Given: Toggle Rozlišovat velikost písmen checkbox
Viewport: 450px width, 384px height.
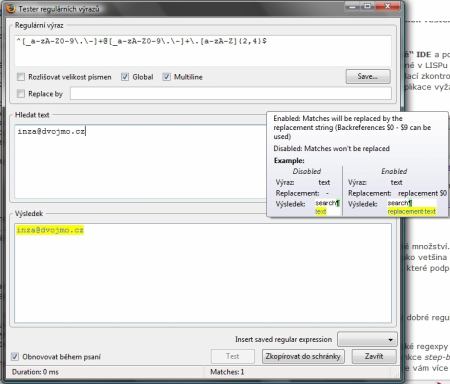Looking at the screenshot, I should pos(21,77).
